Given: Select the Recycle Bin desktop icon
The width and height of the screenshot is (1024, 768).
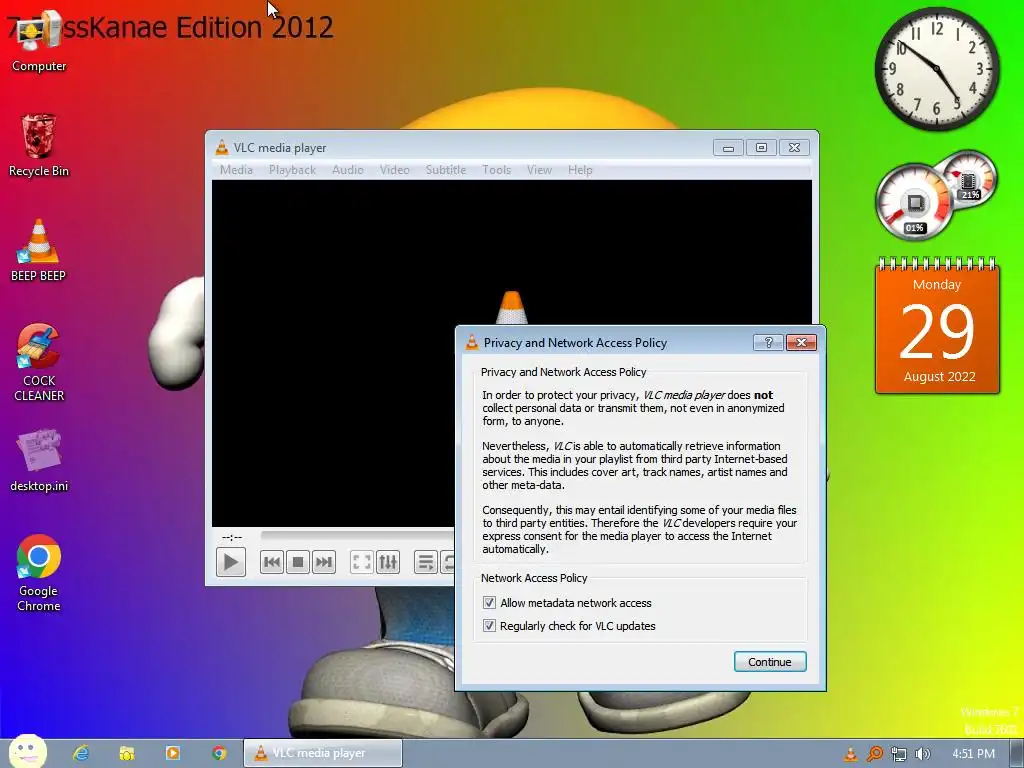Looking at the screenshot, I should coord(39,145).
